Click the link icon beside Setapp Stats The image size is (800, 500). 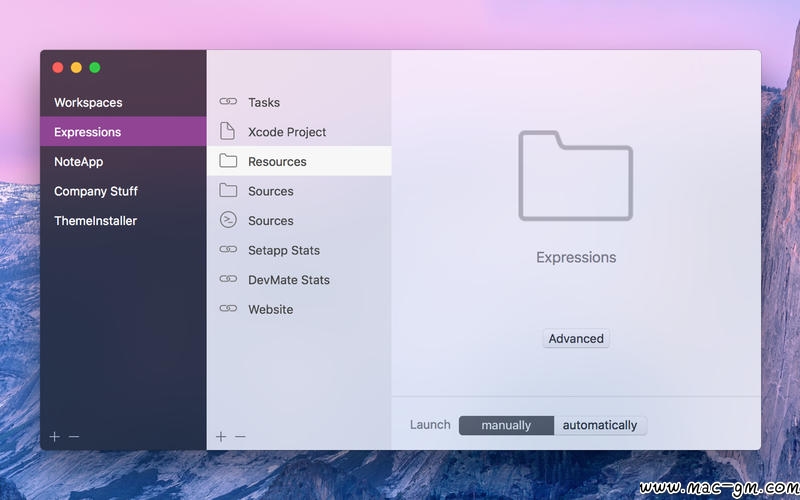(228, 249)
